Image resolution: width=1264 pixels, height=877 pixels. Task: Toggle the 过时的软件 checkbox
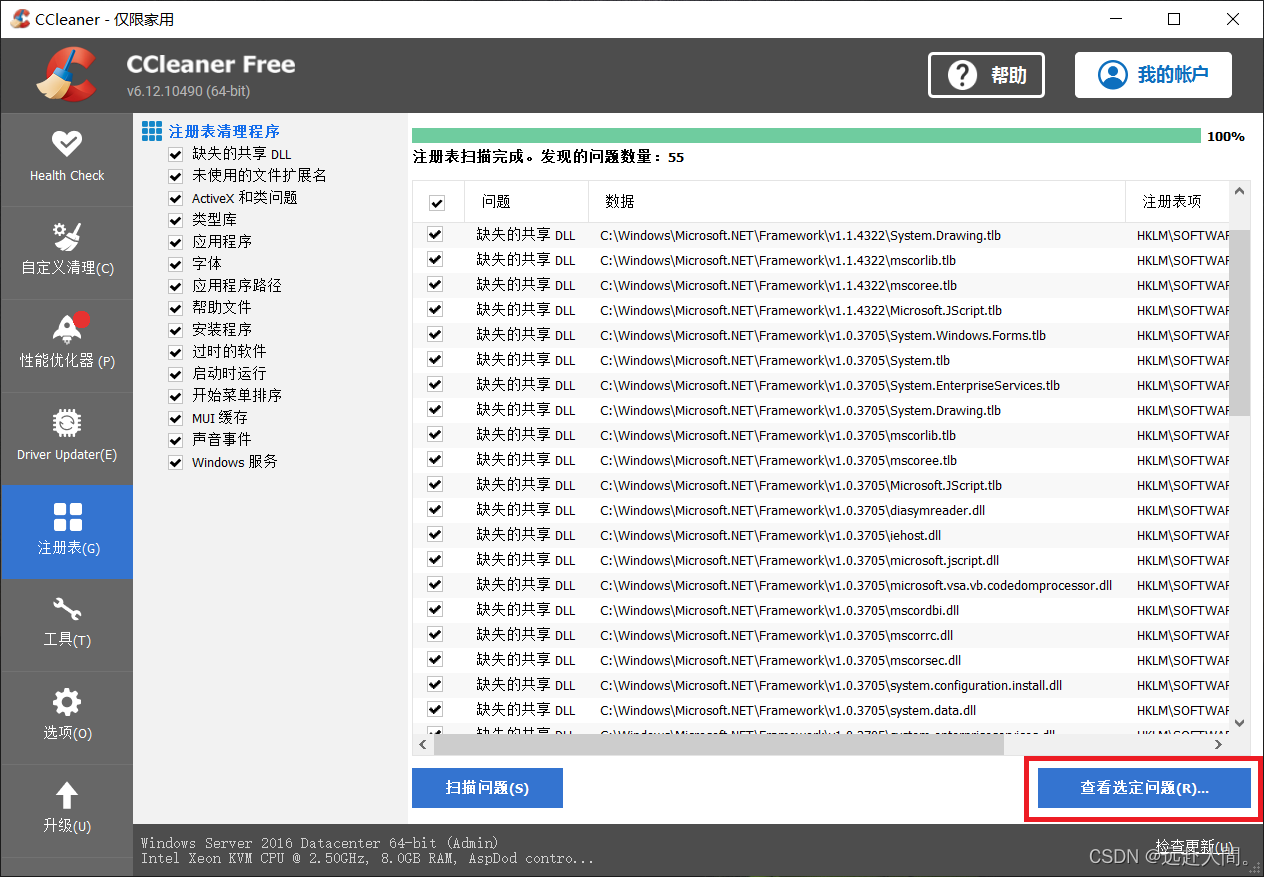[175, 352]
